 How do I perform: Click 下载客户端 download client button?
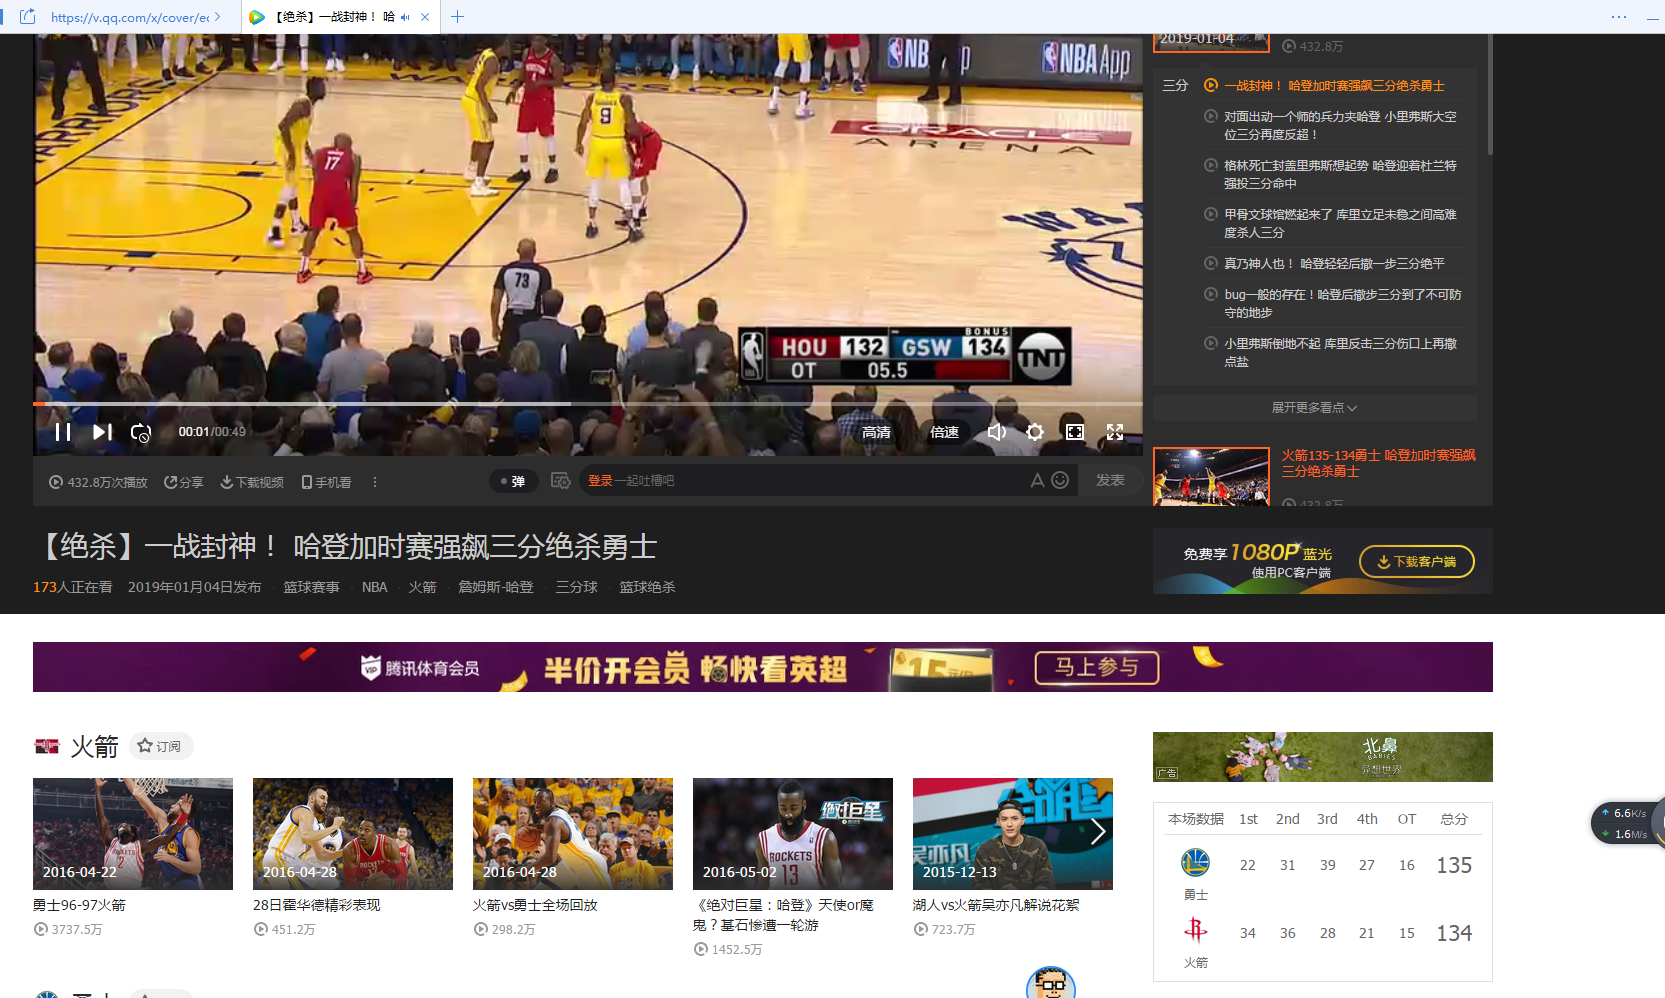click(x=1416, y=562)
